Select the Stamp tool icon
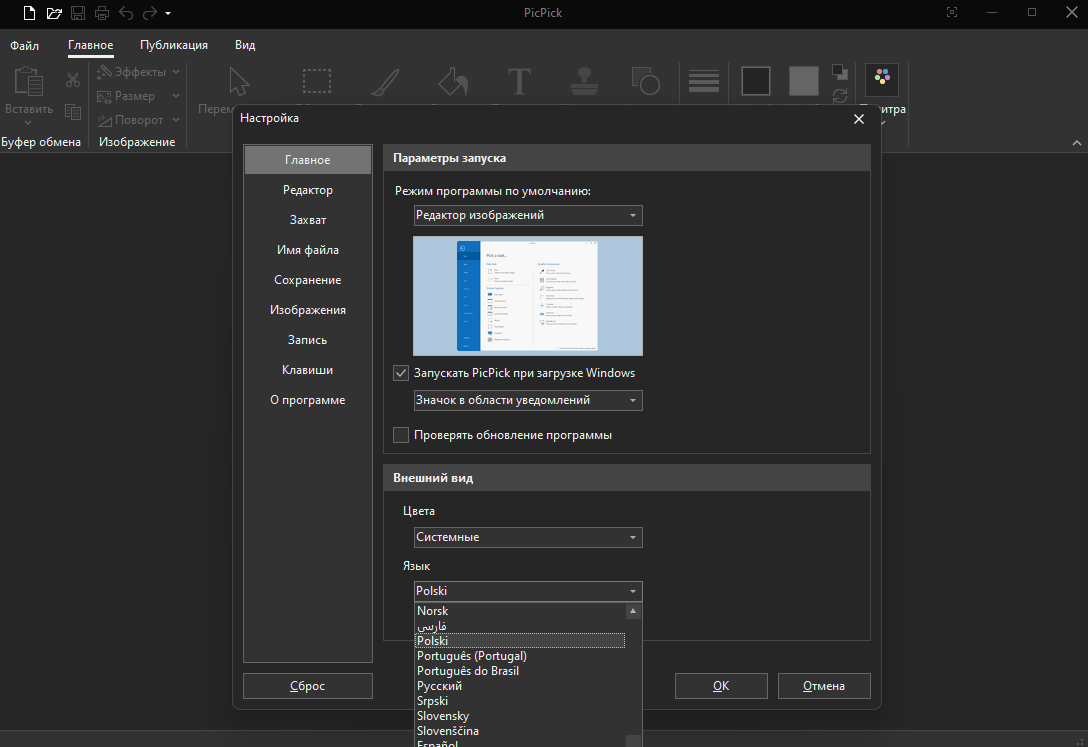Screen dimensions: 1088x747 pos(584,81)
